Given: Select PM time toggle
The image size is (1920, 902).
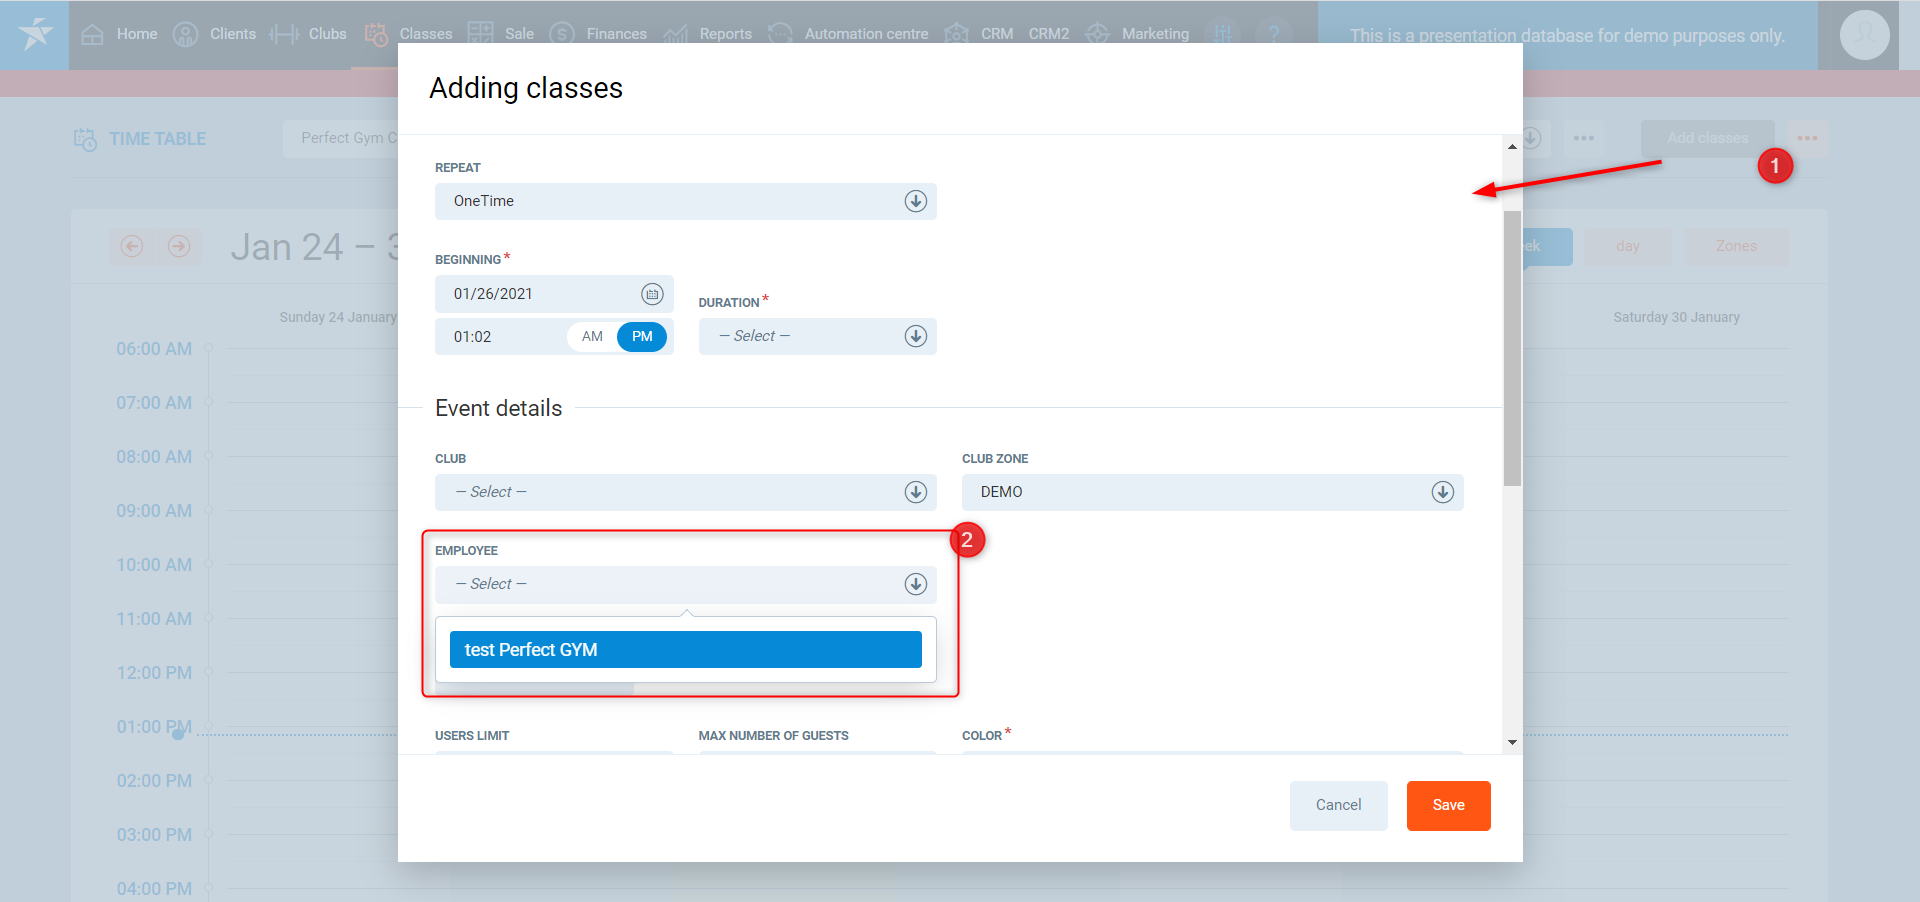Looking at the screenshot, I should tap(642, 337).
